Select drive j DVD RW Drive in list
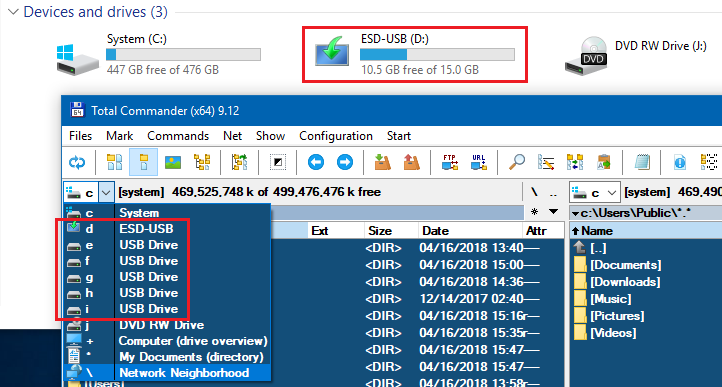Image resolution: width=722 pixels, height=387 pixels. 167,325
